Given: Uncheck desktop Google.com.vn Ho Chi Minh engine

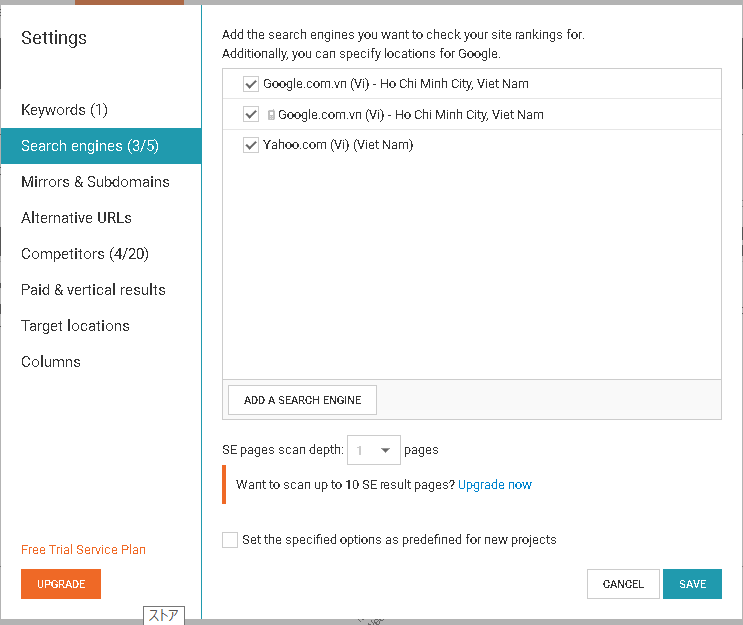Looking at the screenshot, I should (251, 84).
